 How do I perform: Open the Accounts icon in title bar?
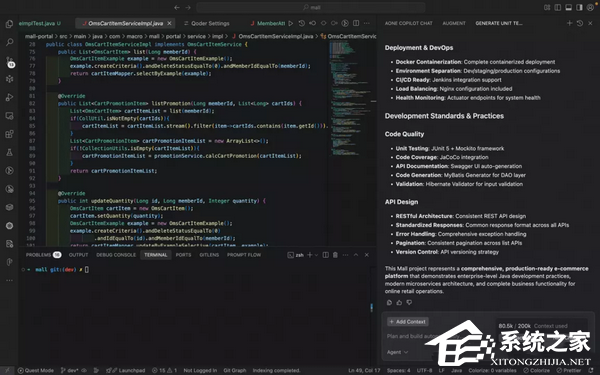[590, 7]
